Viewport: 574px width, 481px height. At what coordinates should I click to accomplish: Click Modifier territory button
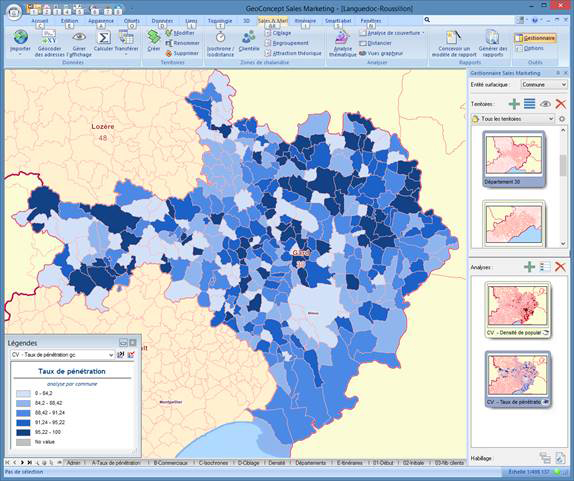pyautogui.click(x=180, y=33)
